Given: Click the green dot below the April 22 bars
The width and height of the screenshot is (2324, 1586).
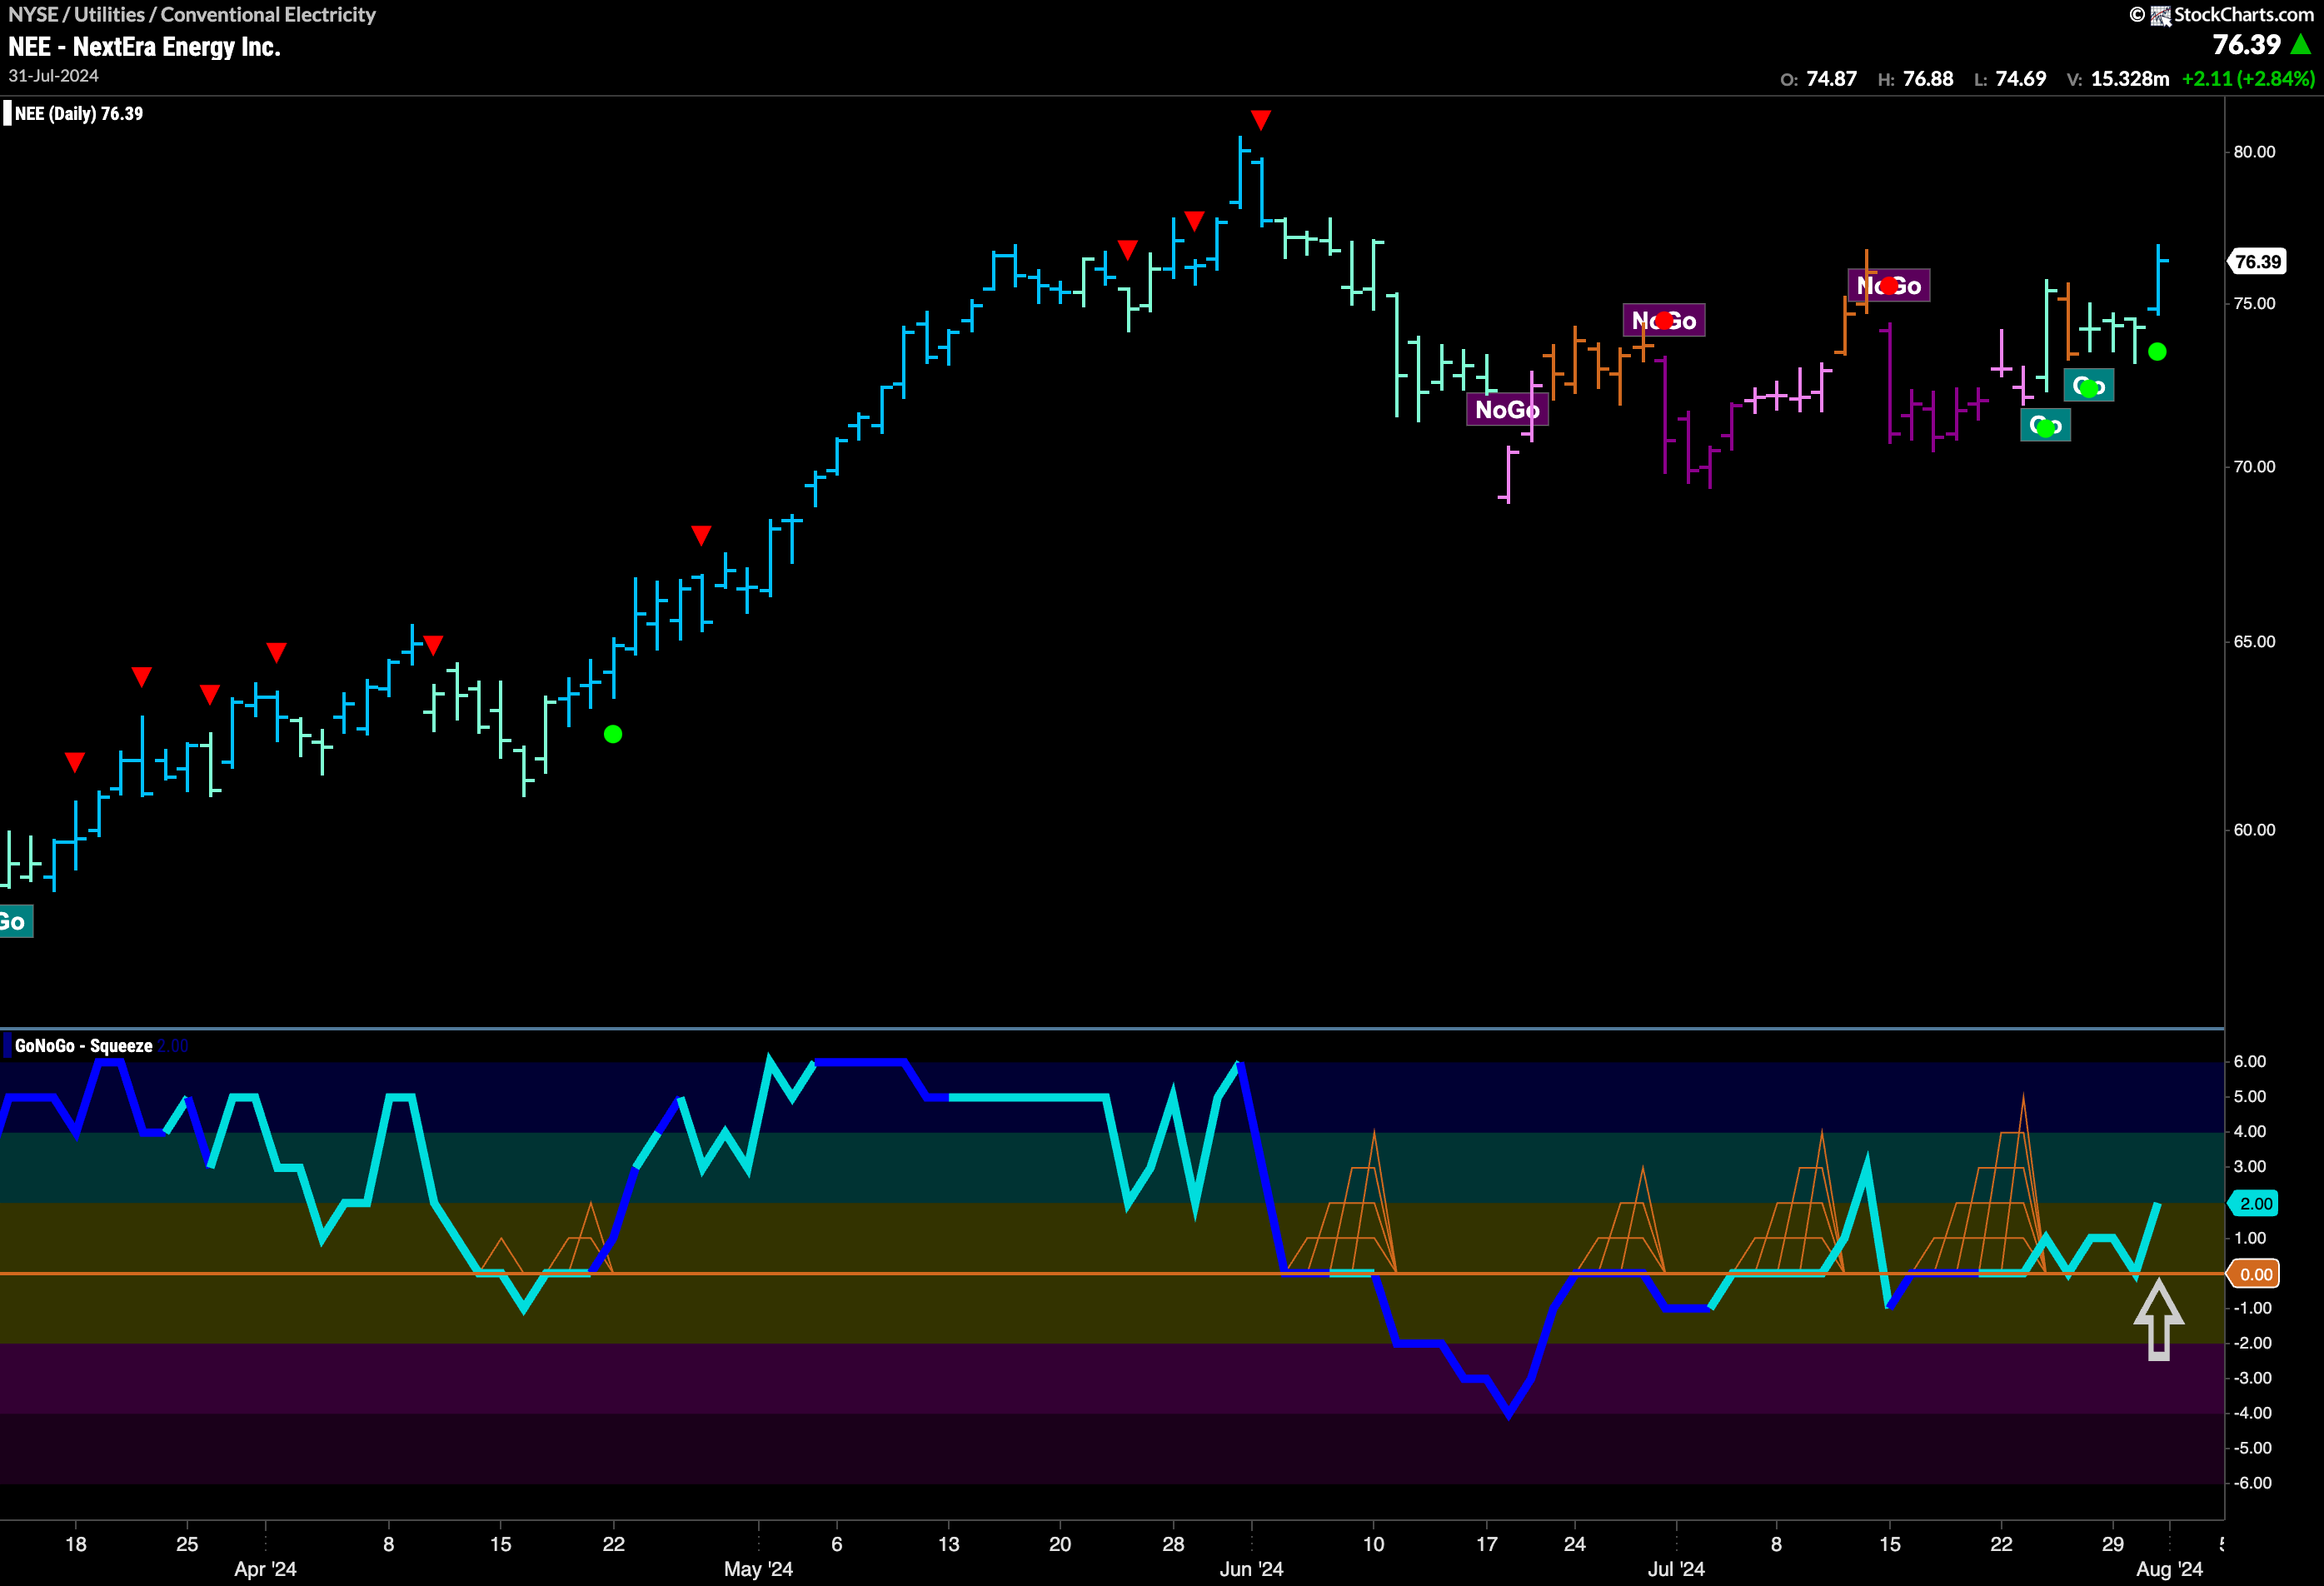Looking at the screenshot, I should [613, 734].
